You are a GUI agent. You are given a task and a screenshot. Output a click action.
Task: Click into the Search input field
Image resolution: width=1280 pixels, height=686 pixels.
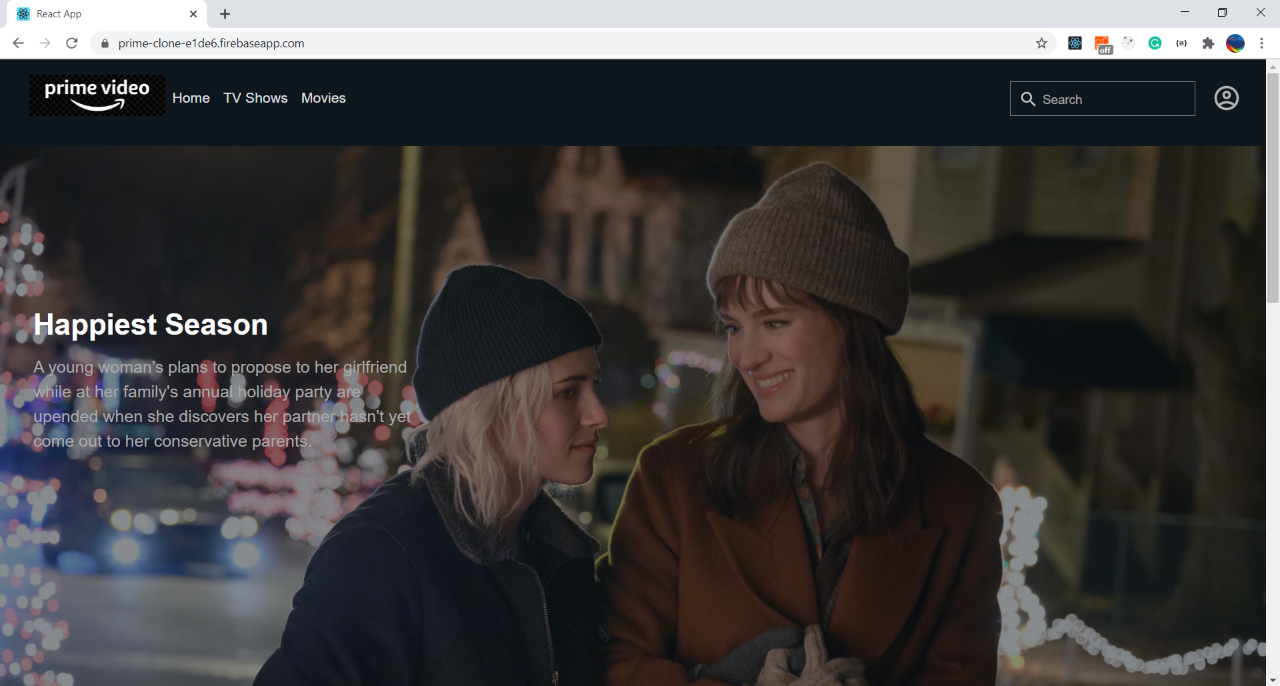1102,99
